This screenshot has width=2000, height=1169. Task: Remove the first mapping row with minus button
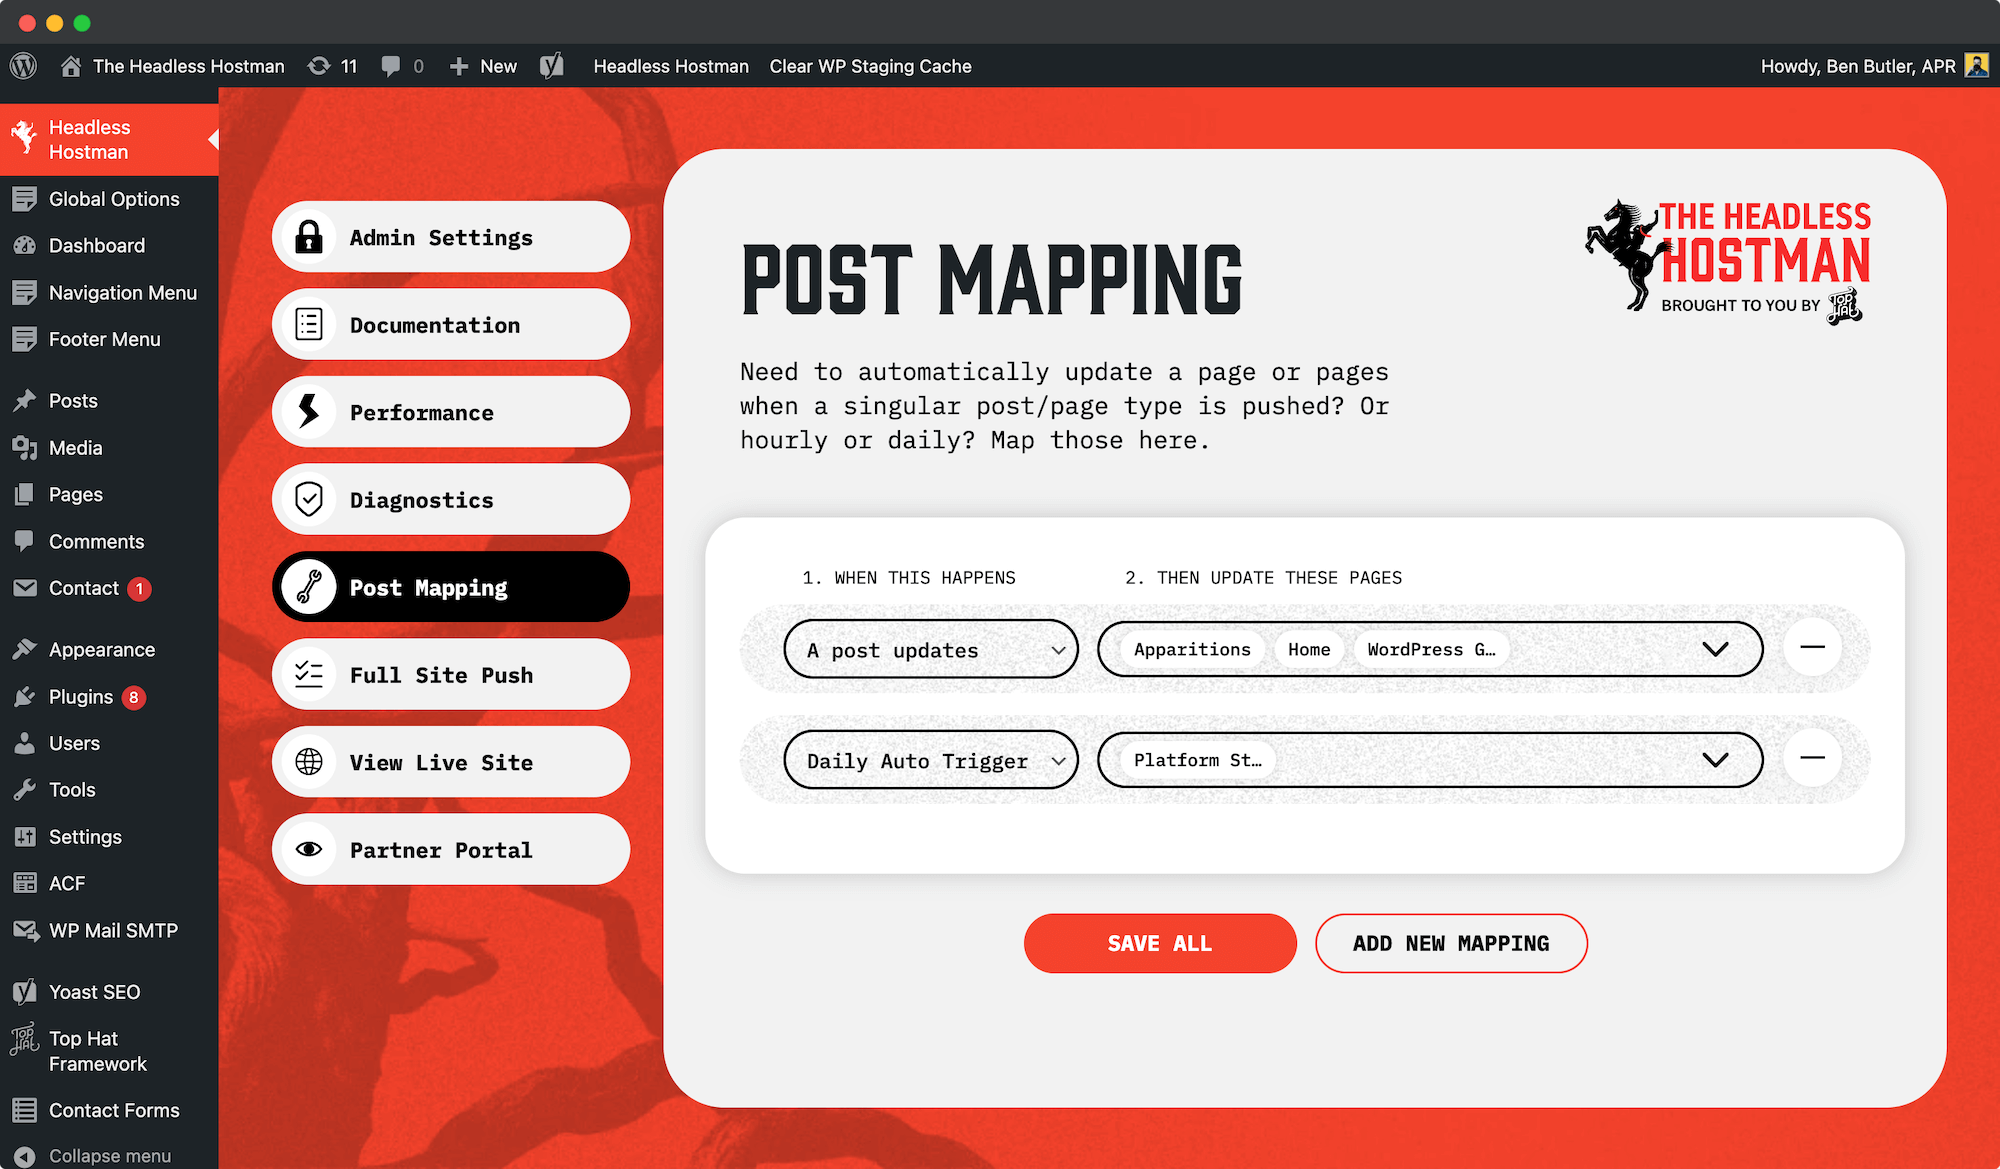(x=1812, y=648)
